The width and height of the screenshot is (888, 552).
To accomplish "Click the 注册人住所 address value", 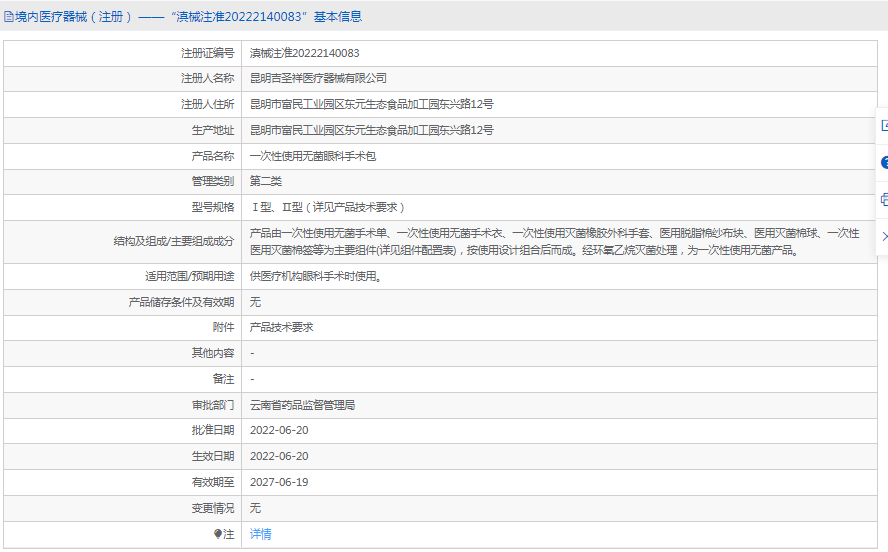I will tap(371, 104).
